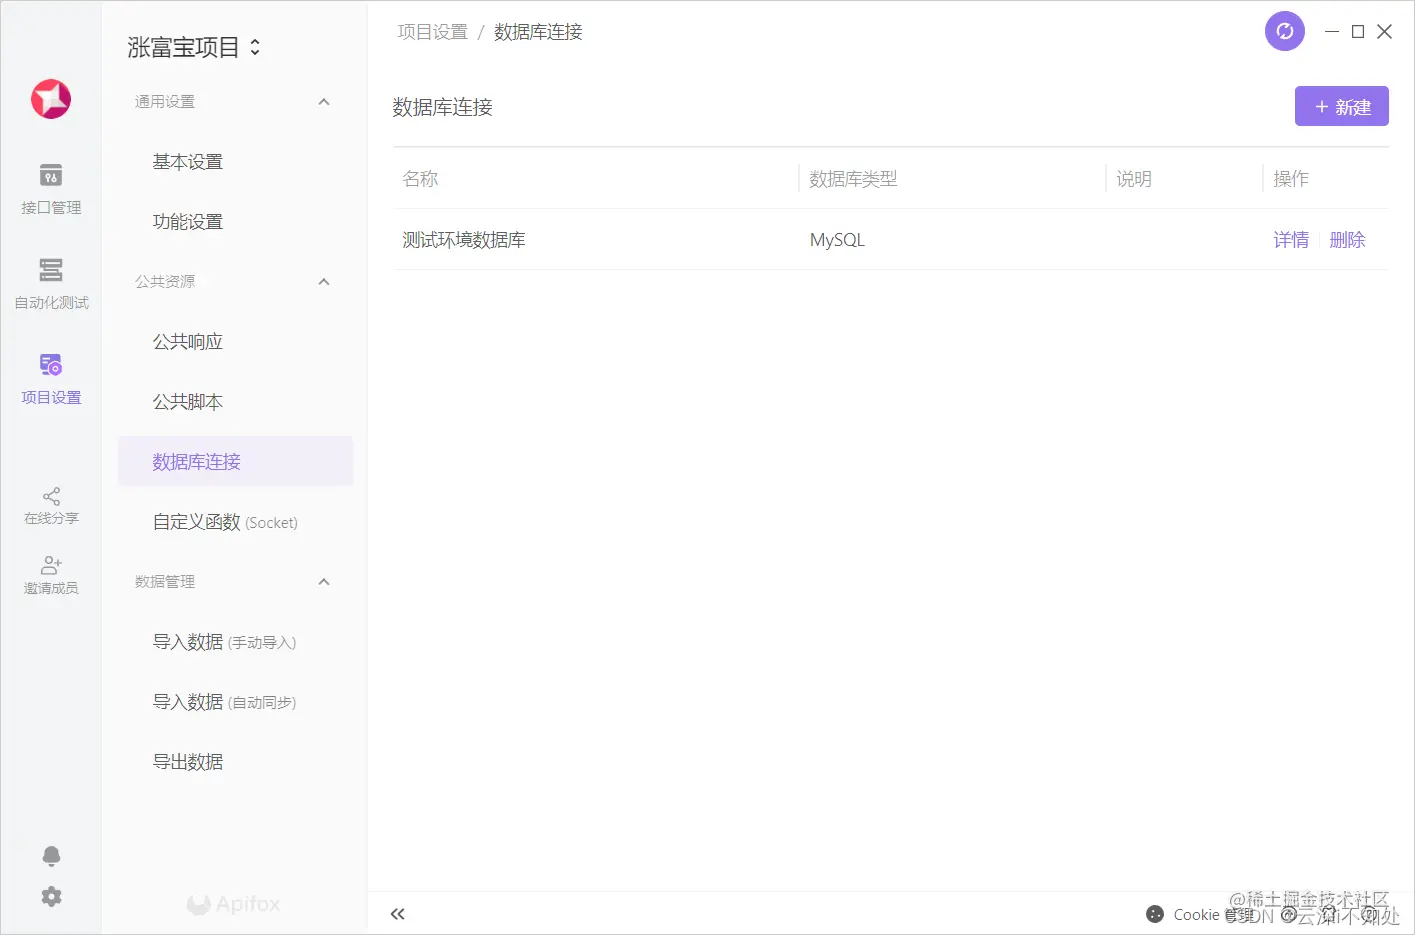Click the 测试环境数据库 name cell
Image resolution: width=1415 pixels, height=935 pixels.
click(464, 240)
